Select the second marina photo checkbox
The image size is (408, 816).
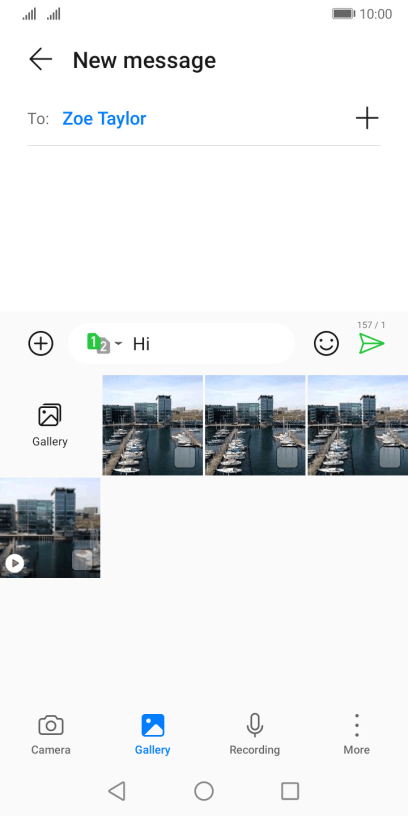point(287,457)
